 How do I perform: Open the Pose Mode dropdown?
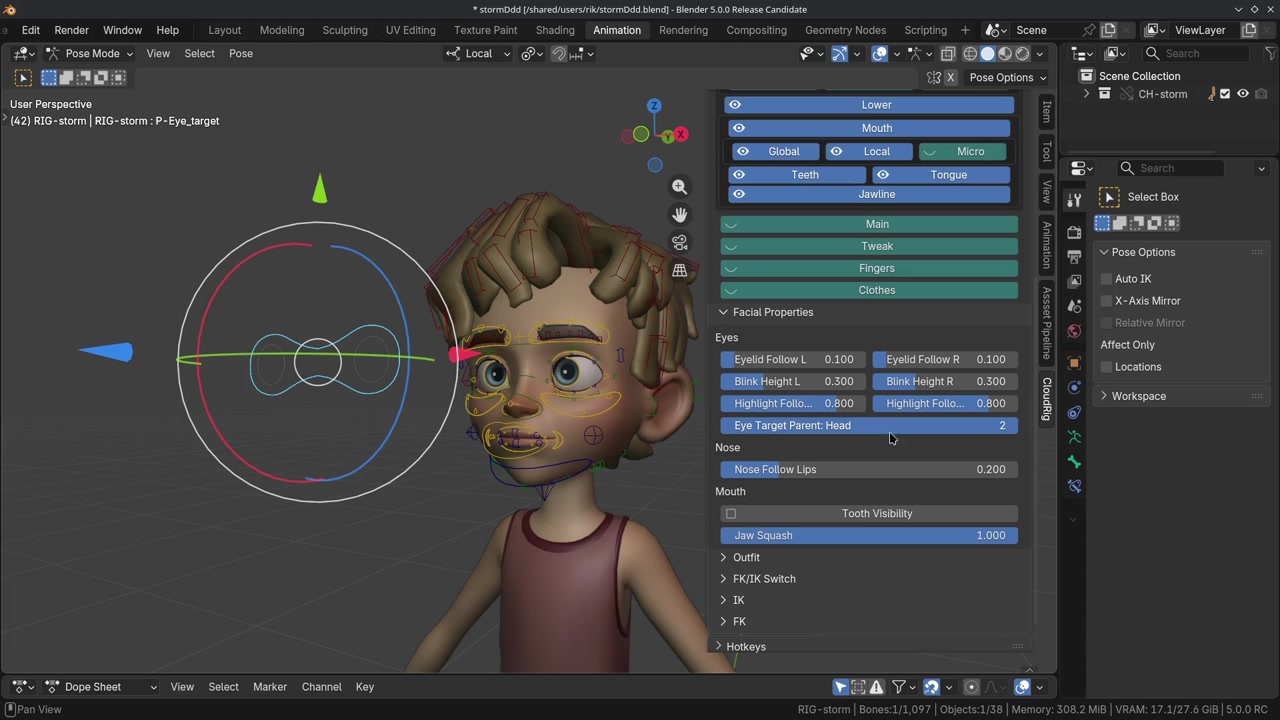(90, 54)
